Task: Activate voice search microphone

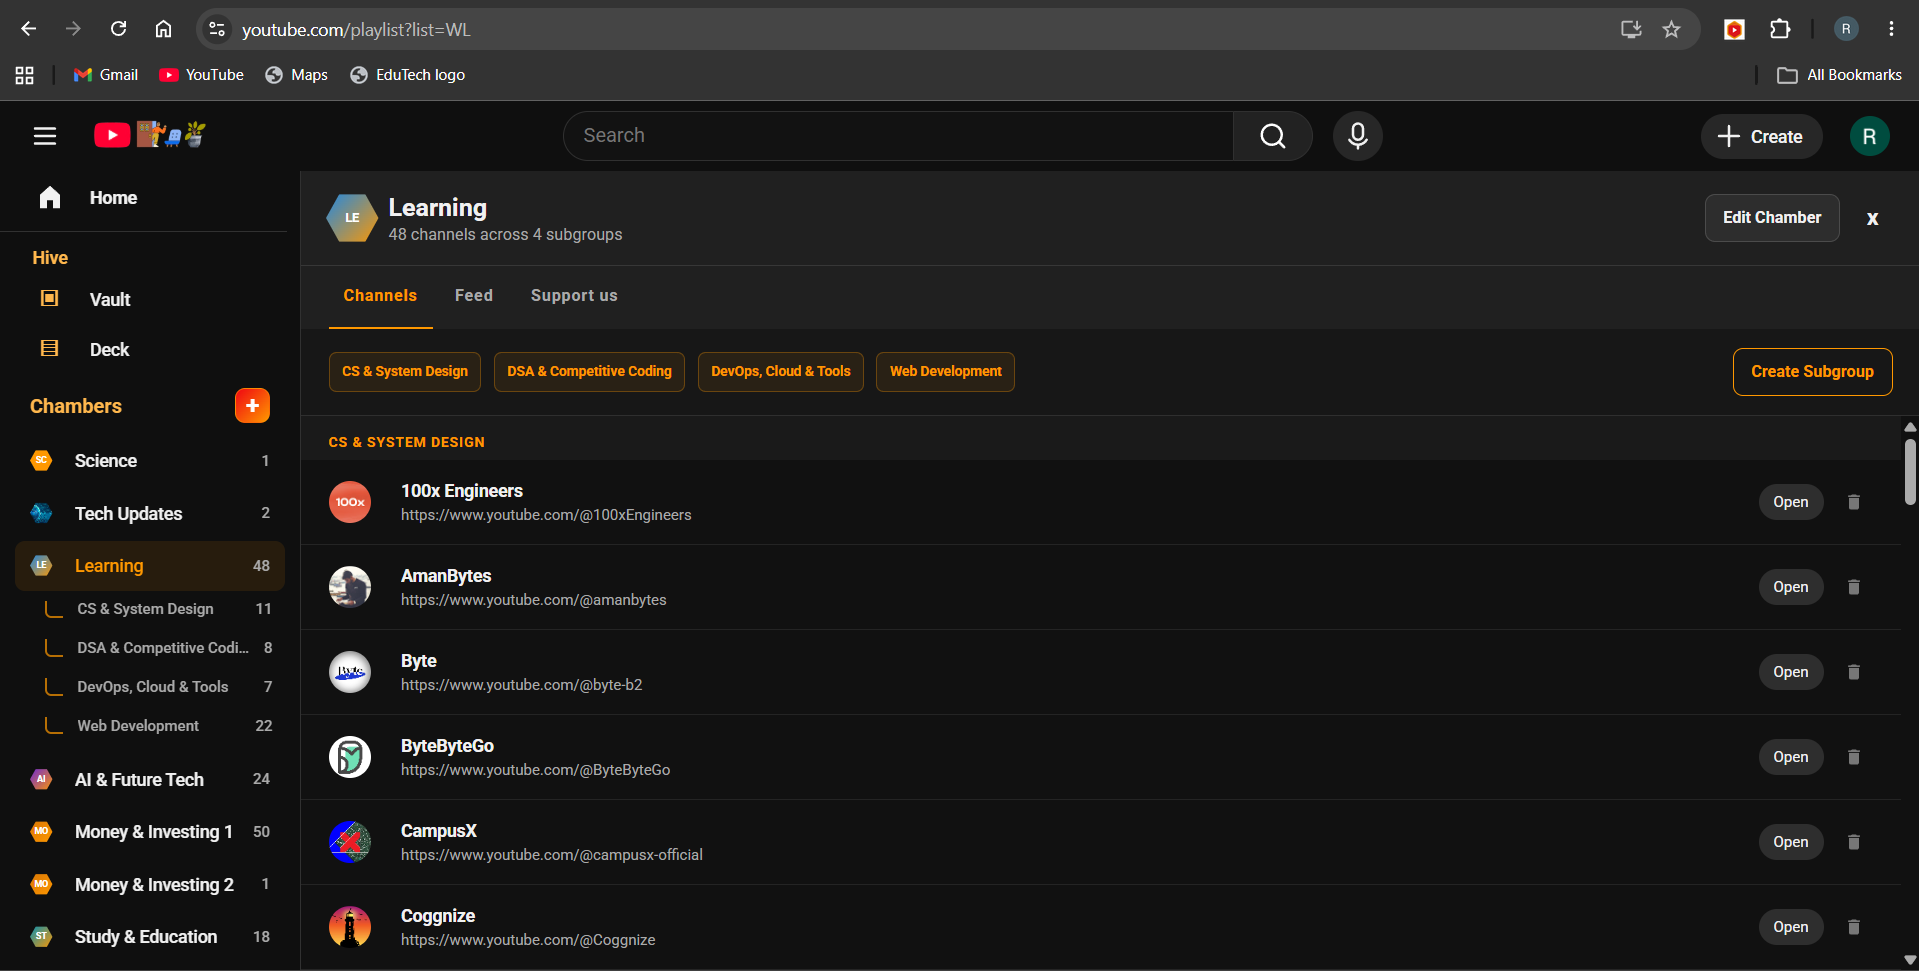Action: (x=1357, y=136)
